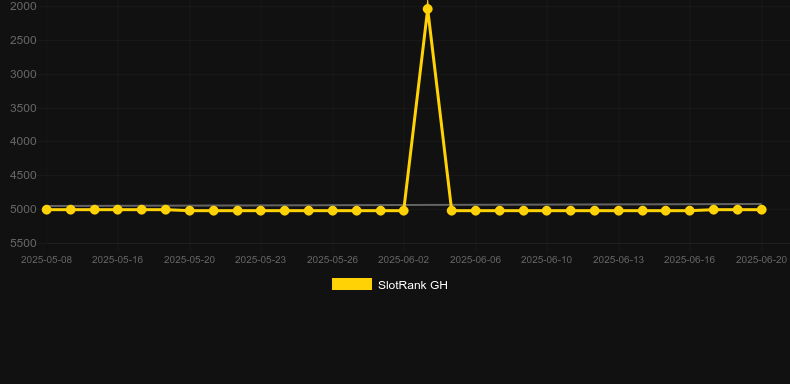Click the 5500 y-axis label
The width and height of the screenshot is (790, 384).
23,243
